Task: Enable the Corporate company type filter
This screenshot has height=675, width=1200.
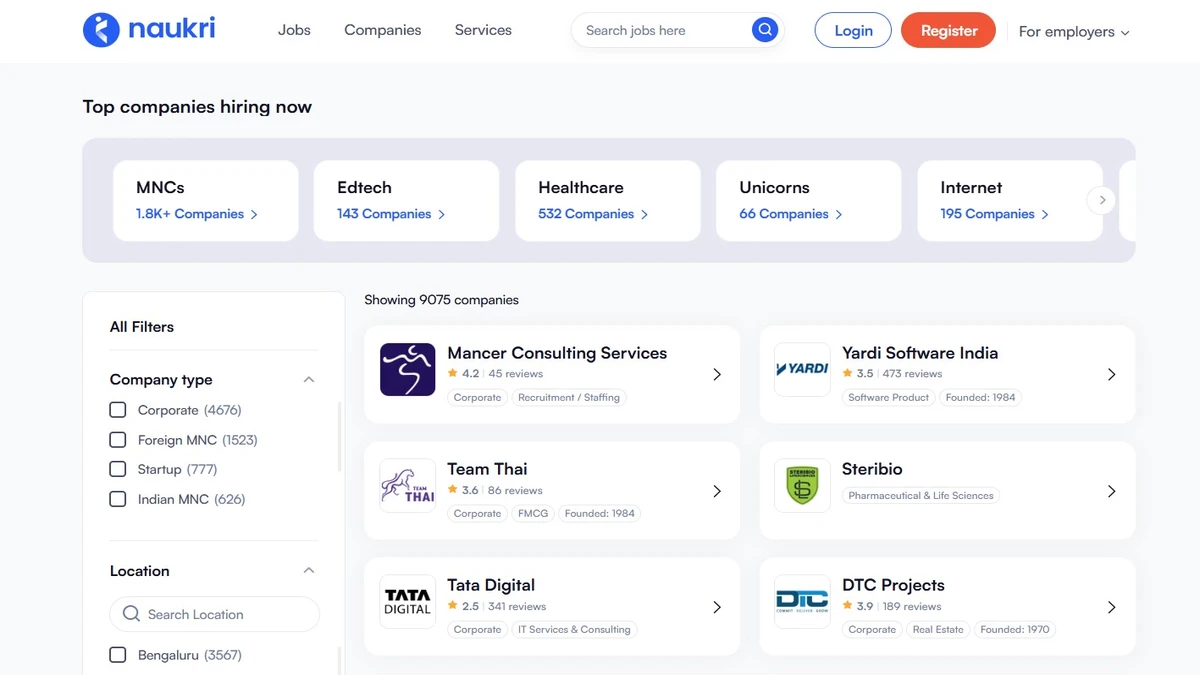Action: [x=117, y=409]
